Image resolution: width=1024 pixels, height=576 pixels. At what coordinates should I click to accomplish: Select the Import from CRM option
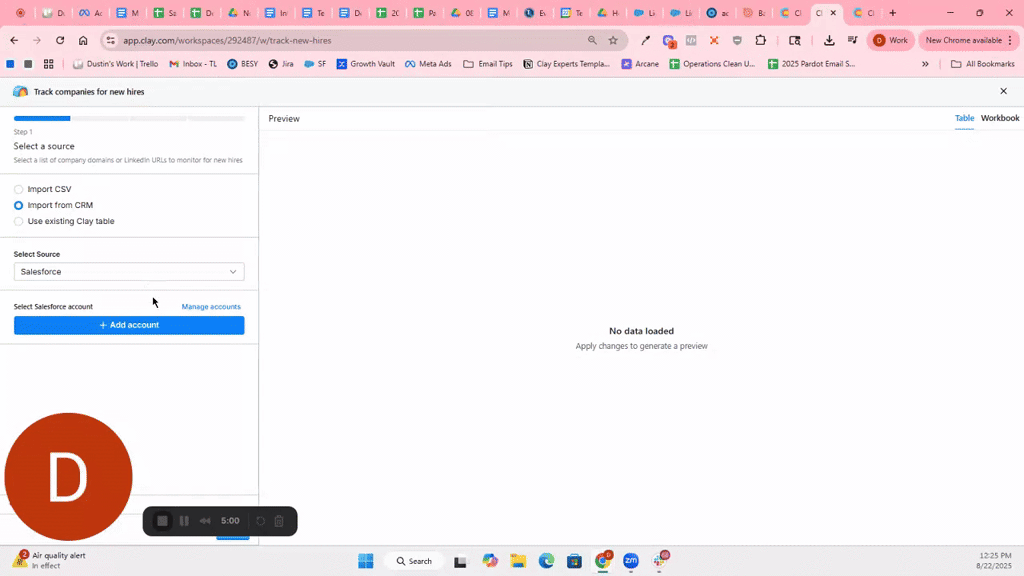point(19,205)
